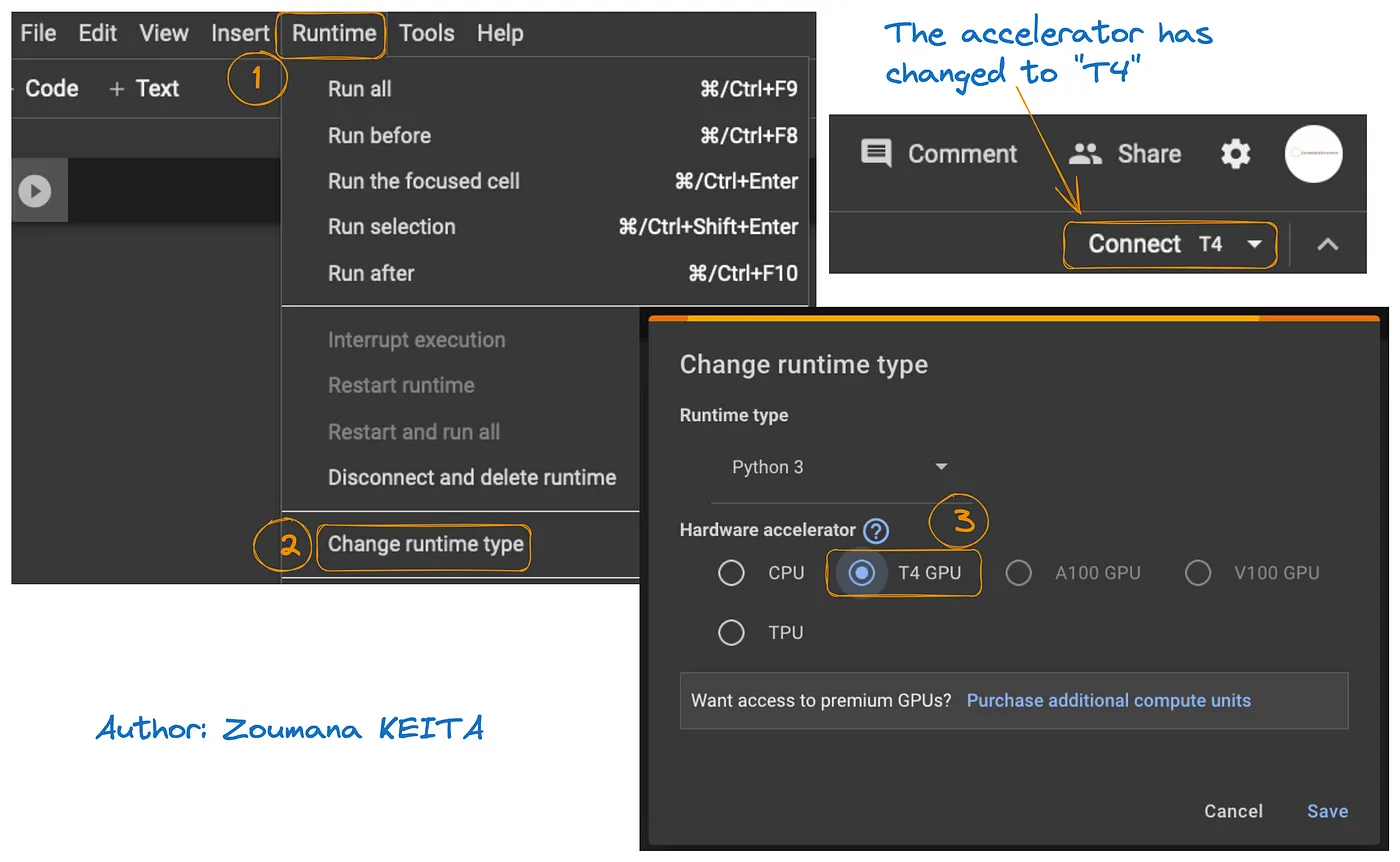Click the Hardware accelerator label

[767, 530]
